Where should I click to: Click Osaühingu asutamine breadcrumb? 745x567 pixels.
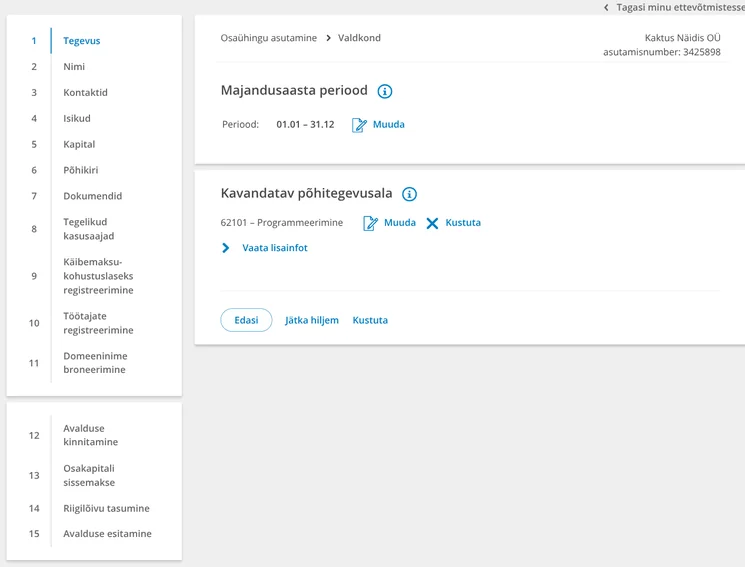pyautogui.click(x=268, y=38)
